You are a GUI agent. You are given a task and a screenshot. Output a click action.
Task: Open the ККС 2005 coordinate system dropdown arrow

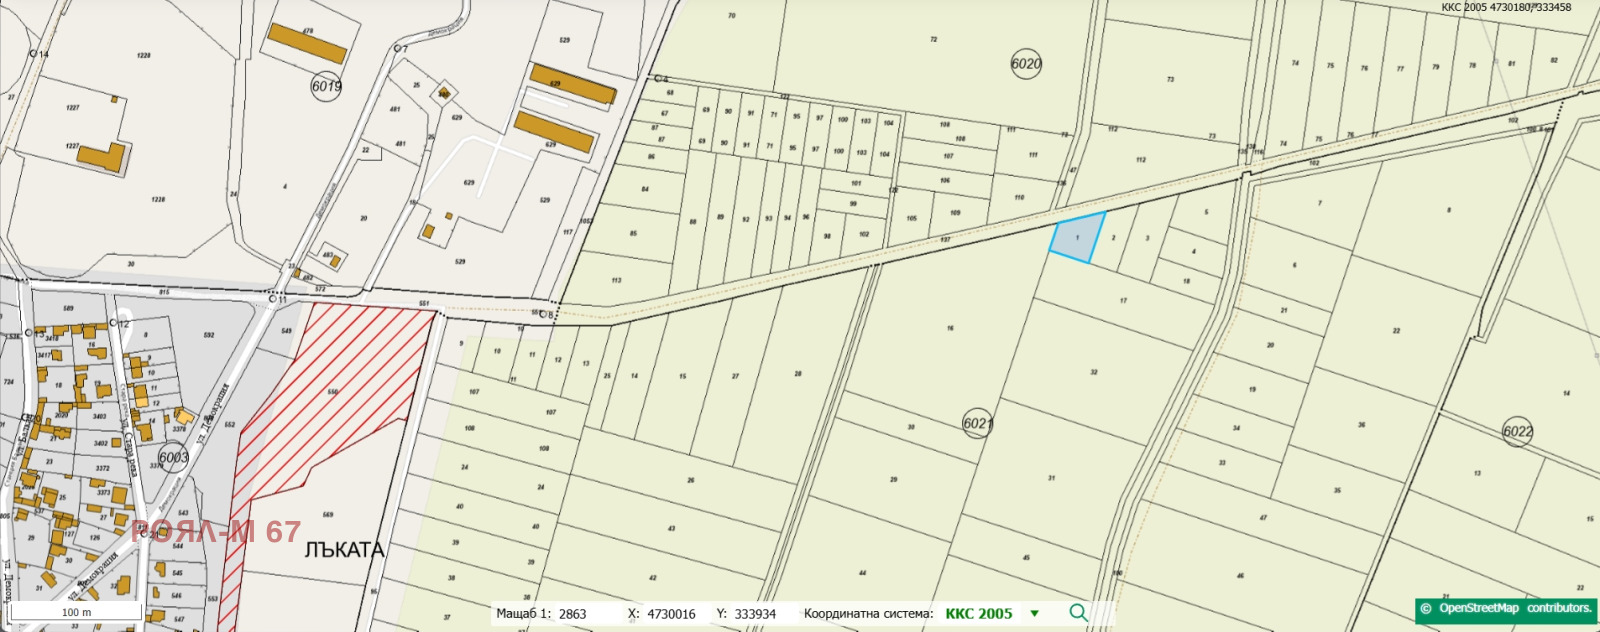1035,614
